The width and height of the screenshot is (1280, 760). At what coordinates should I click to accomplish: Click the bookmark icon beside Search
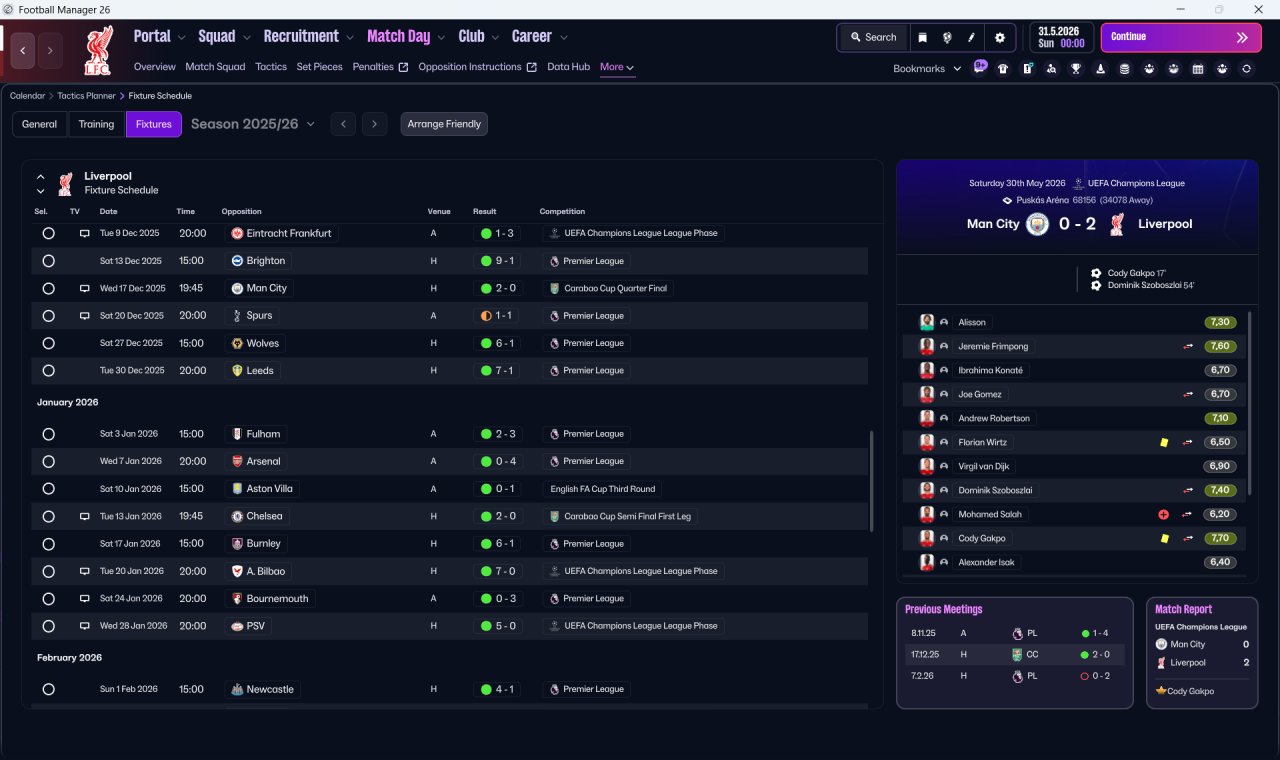(923, 37)
